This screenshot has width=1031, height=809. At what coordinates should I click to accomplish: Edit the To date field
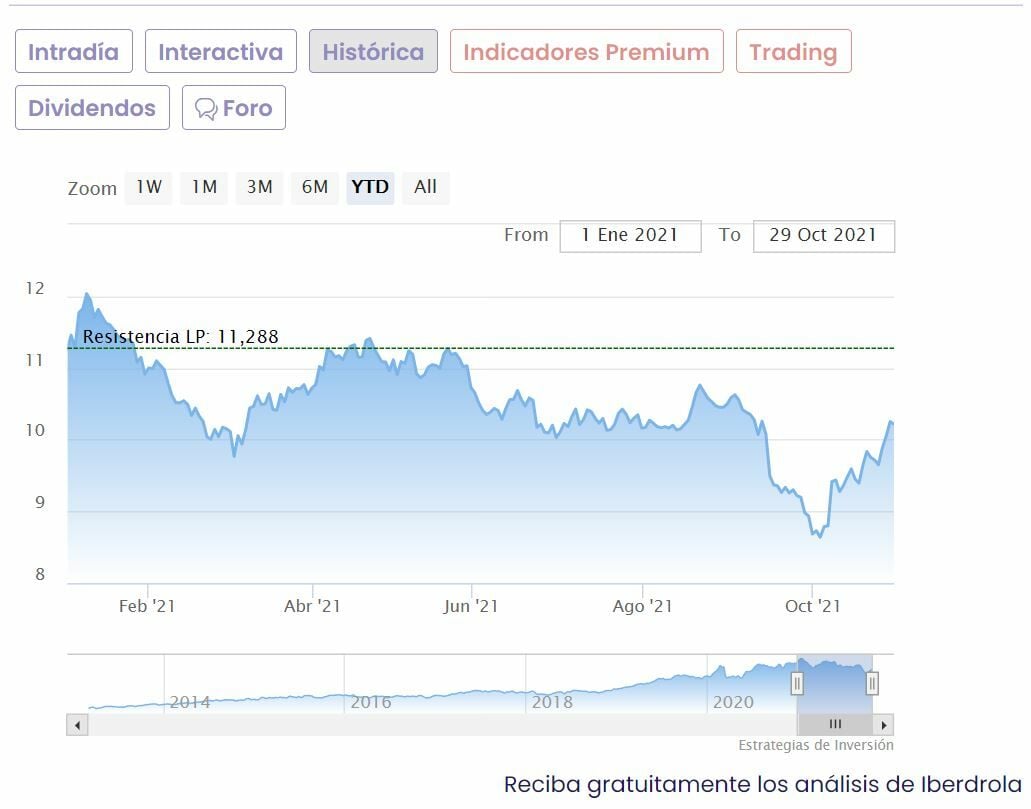click(823, 236)
